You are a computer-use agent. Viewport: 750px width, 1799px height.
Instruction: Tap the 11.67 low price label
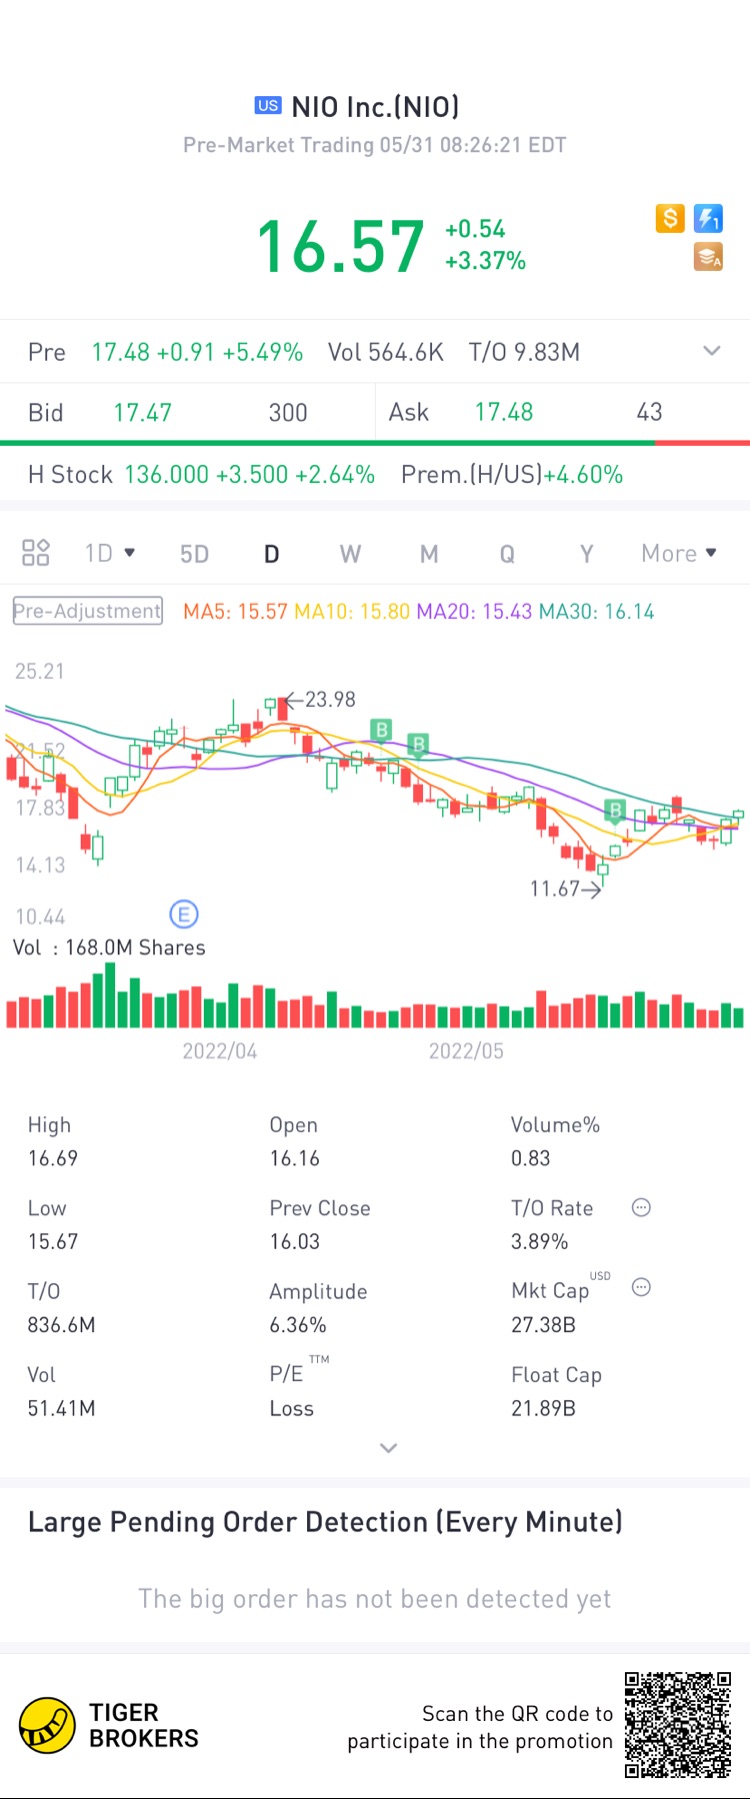pos(555,888)
